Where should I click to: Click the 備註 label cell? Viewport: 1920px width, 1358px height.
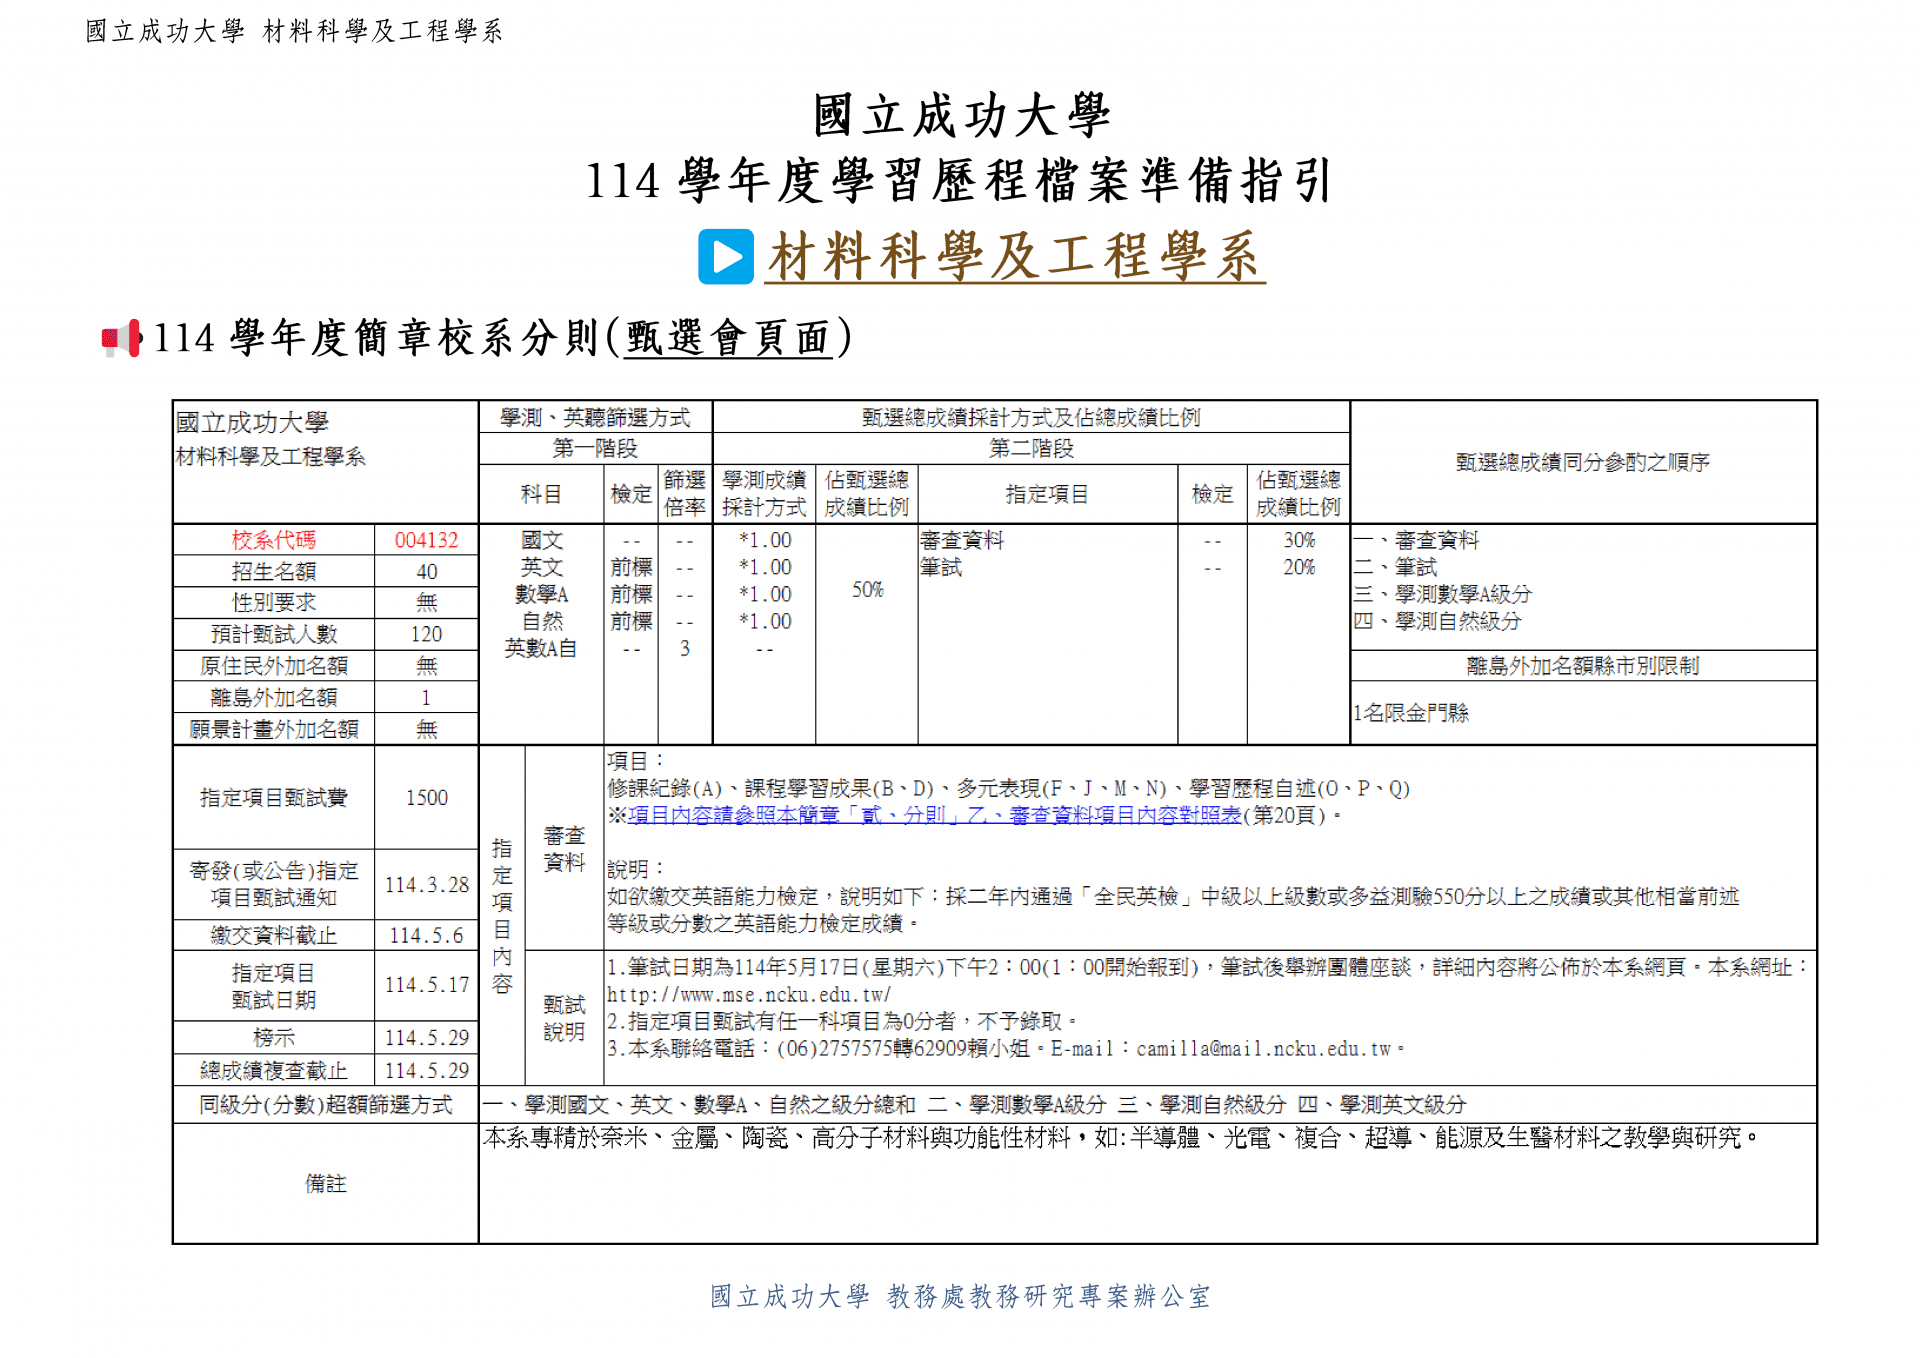(x=325, y=1184)
